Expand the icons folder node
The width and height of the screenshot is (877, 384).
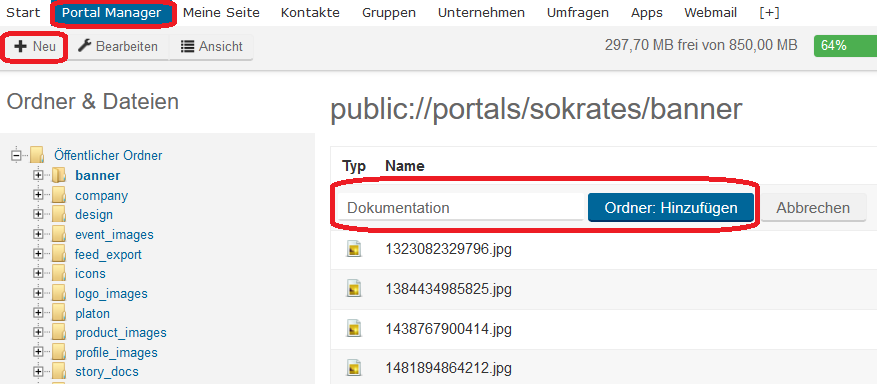[x=38, y=273]
